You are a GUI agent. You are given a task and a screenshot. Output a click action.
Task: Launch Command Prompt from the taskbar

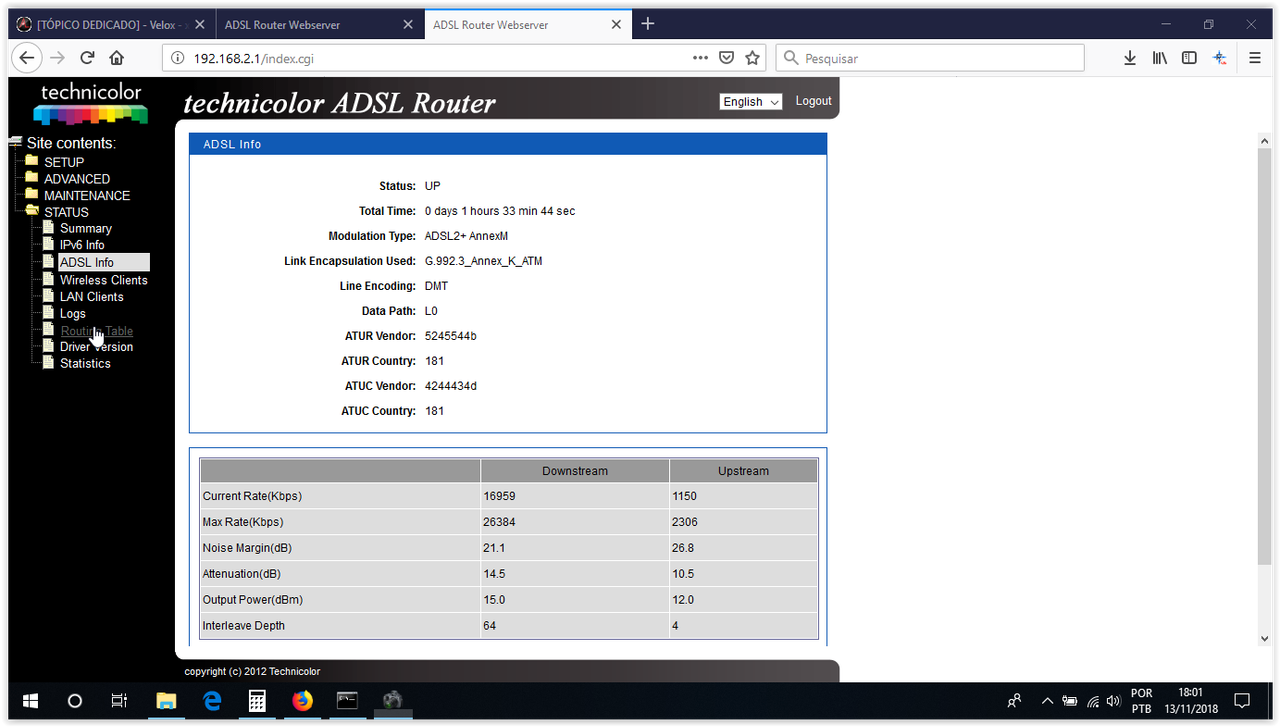347,701
